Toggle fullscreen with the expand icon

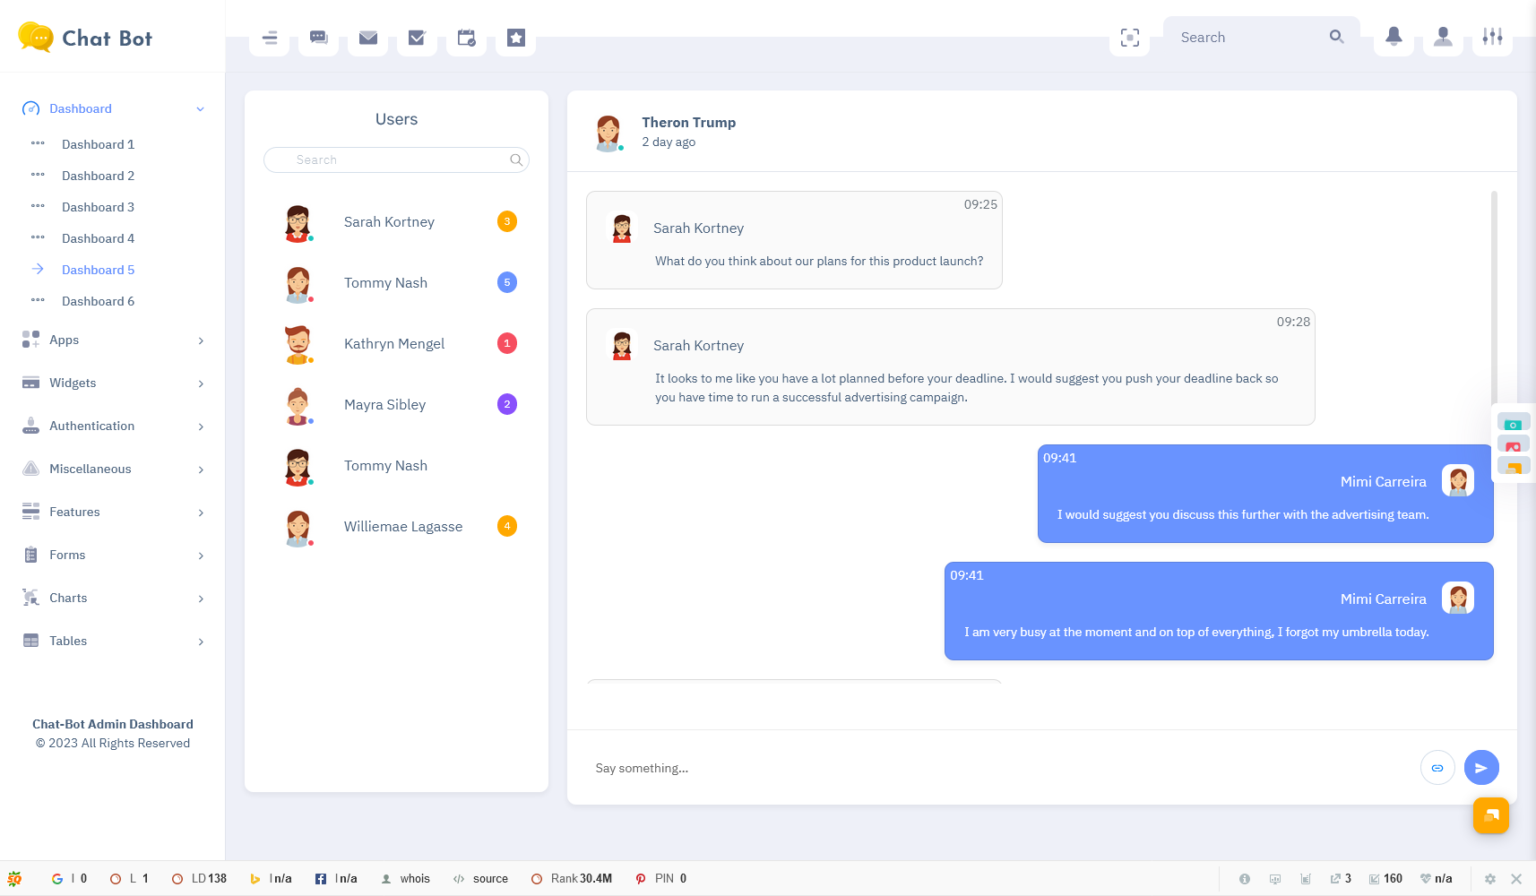[x=1129, y=37]
